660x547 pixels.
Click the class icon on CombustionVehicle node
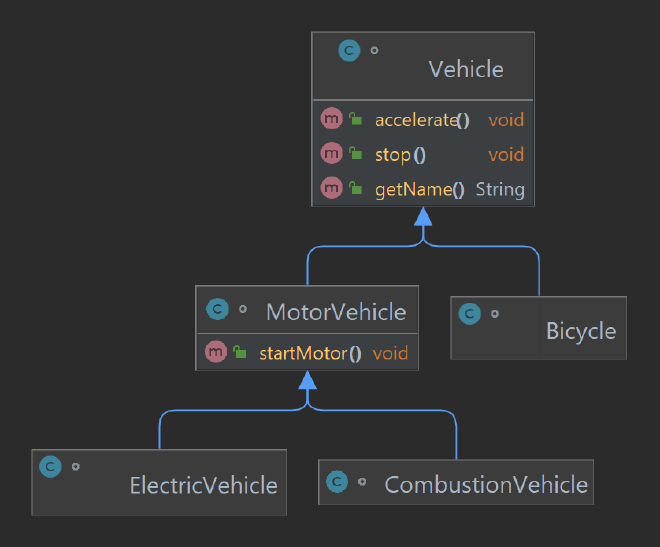tap(337, 482)
